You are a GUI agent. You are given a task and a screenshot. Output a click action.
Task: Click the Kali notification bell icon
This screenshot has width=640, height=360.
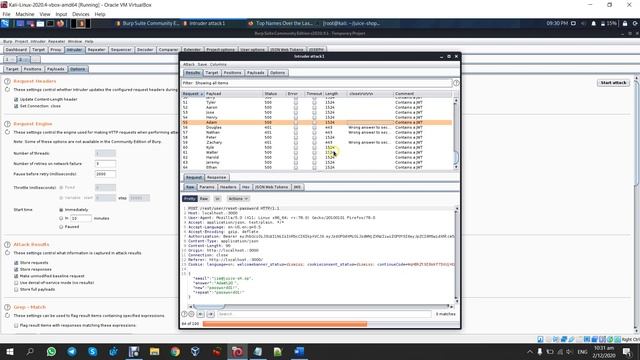pos(593,24)
